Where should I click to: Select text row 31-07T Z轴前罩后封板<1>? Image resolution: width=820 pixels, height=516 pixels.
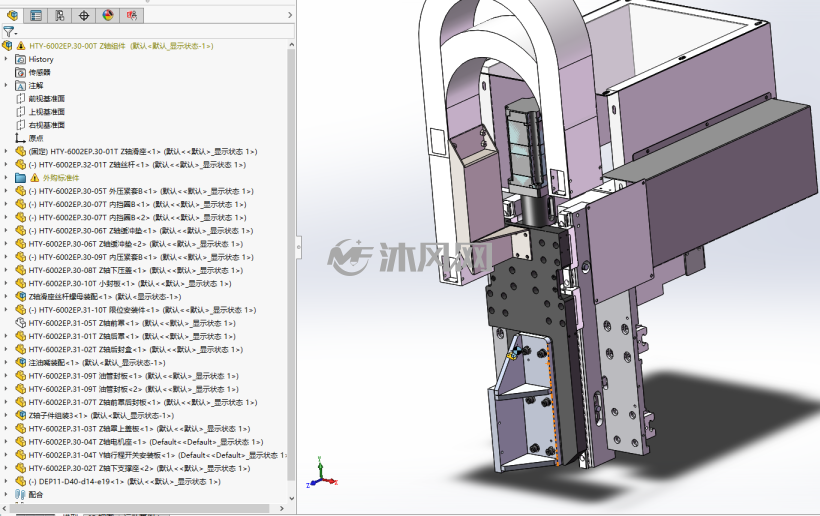pyautogui.click(x=143, y=402)
